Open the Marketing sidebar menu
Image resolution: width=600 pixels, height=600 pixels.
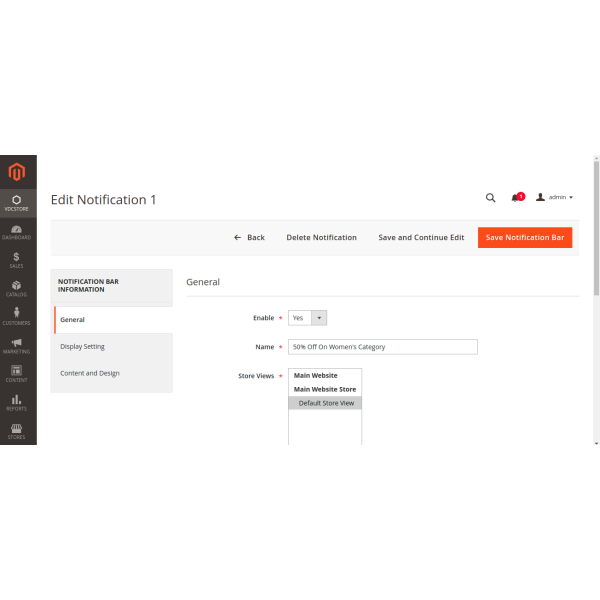[16, 345]
